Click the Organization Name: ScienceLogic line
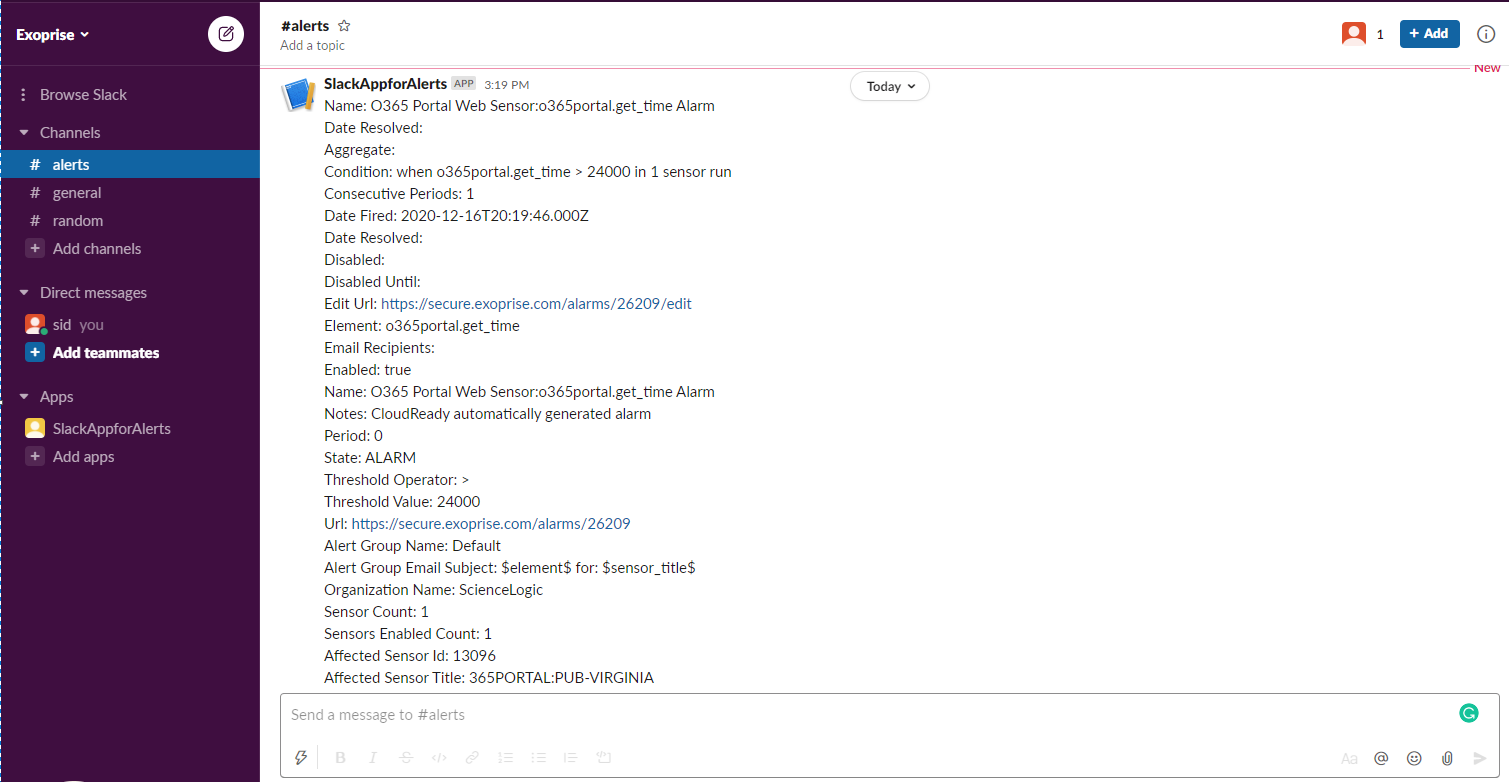This screenshot has height=782, width=1509. [434, 590]
